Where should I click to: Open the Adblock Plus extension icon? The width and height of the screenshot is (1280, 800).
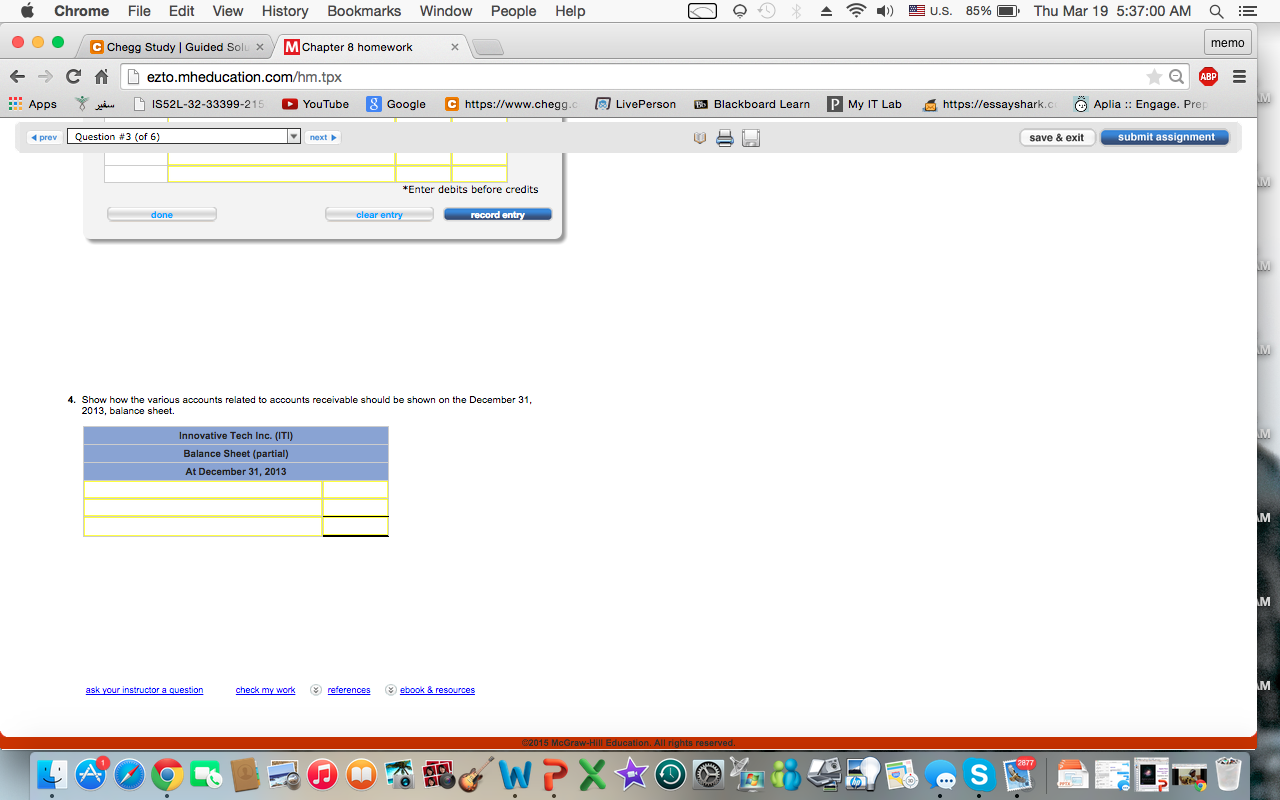click(x=1208, y=77)
